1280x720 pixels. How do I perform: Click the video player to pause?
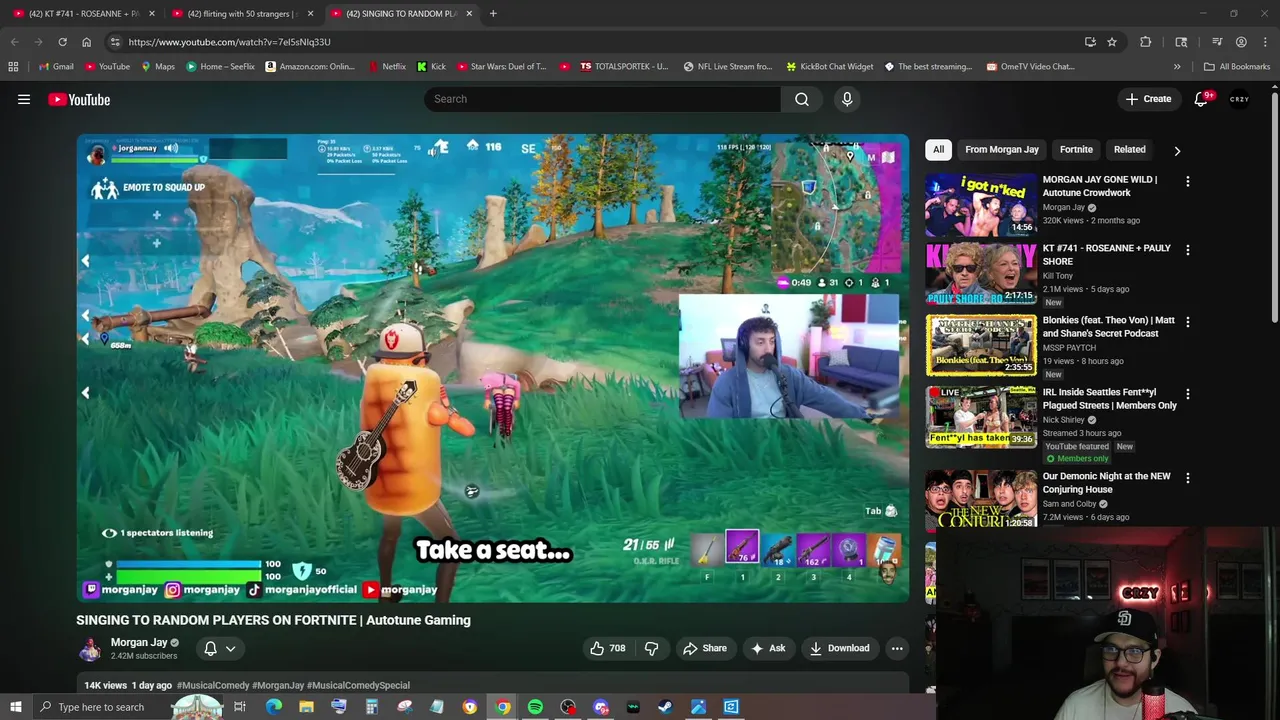(493, 368)
